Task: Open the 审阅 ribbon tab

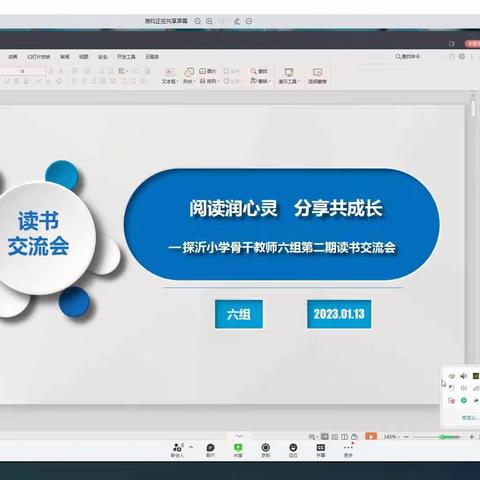Action: 65,57
